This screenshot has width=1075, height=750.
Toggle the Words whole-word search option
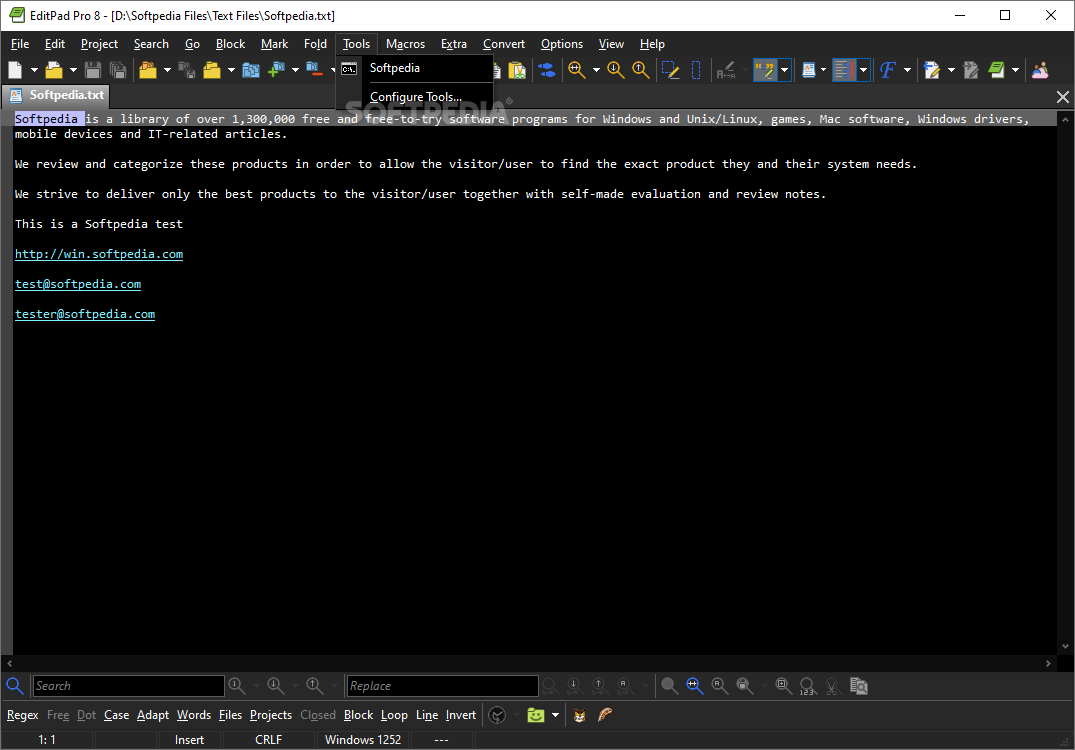click(194, 715)
